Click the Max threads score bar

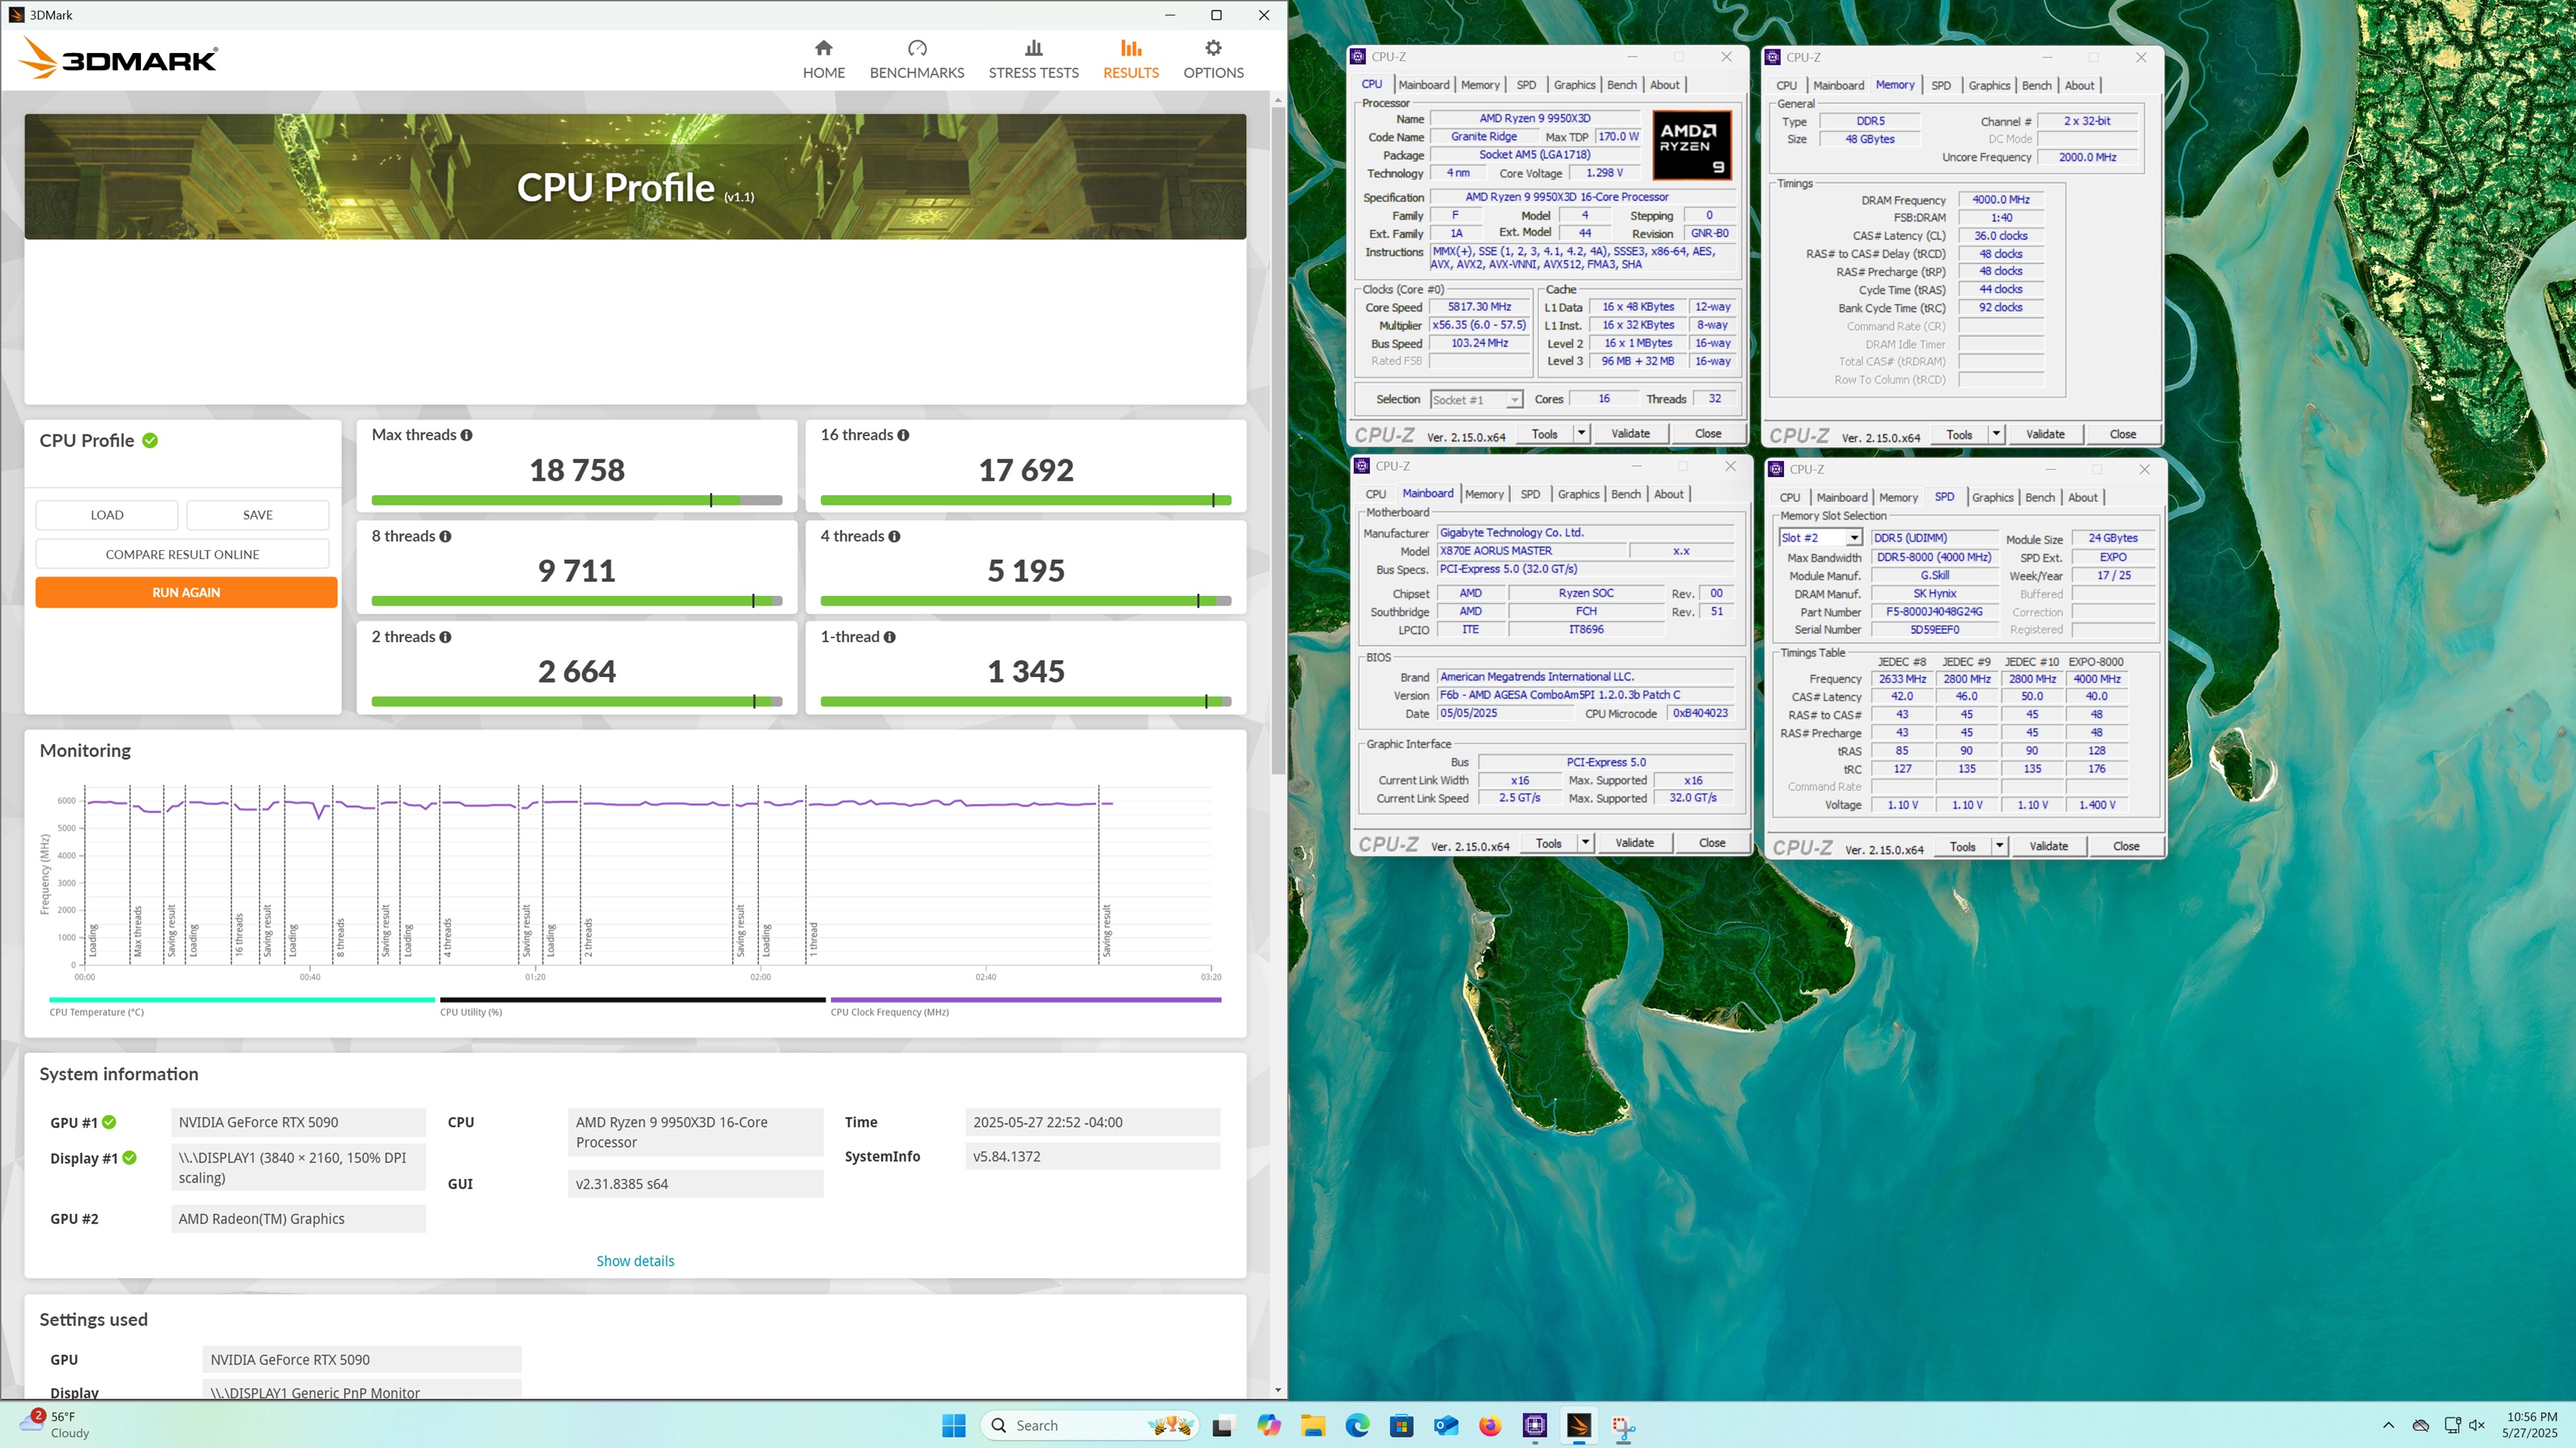click(577, 500)
